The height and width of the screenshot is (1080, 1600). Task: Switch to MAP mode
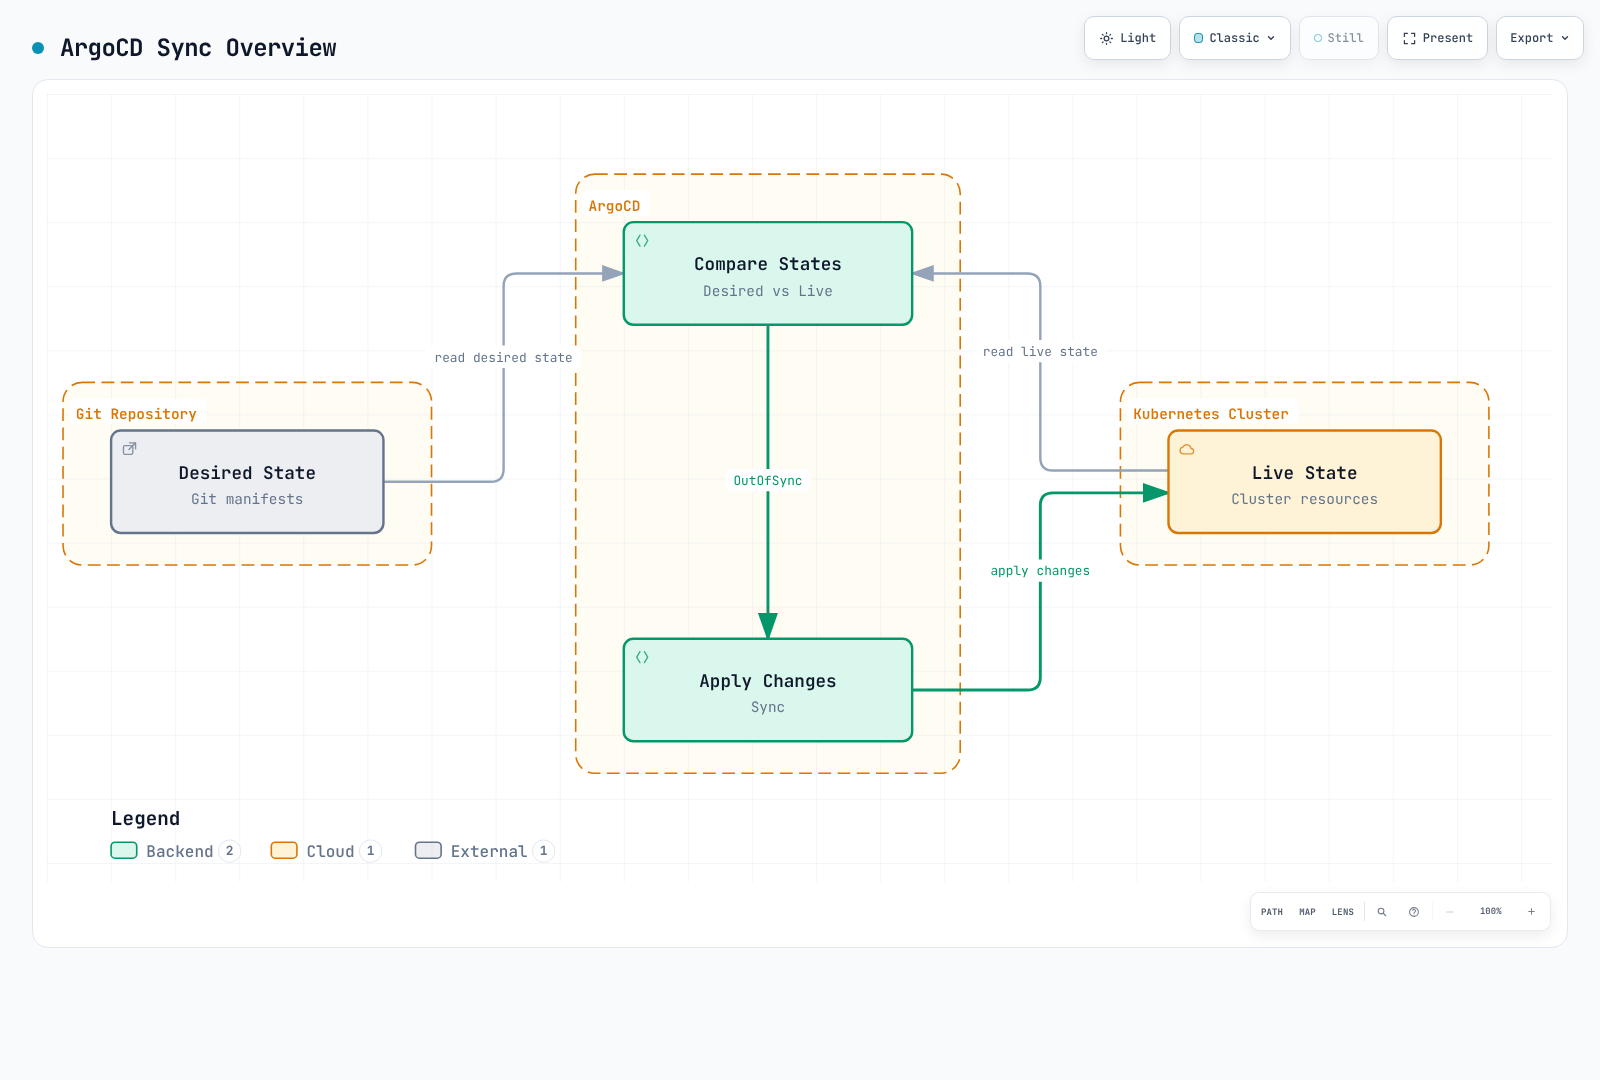[1307, 912]
